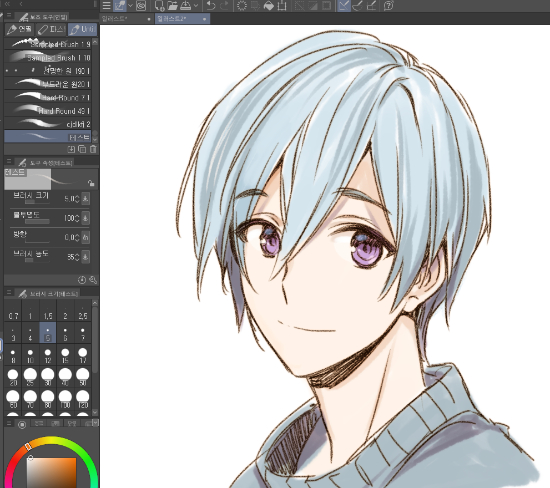Viewport: 550px width, 488px height.
Task: Click the hue ring on color wheel
Action: coord(51,441)
